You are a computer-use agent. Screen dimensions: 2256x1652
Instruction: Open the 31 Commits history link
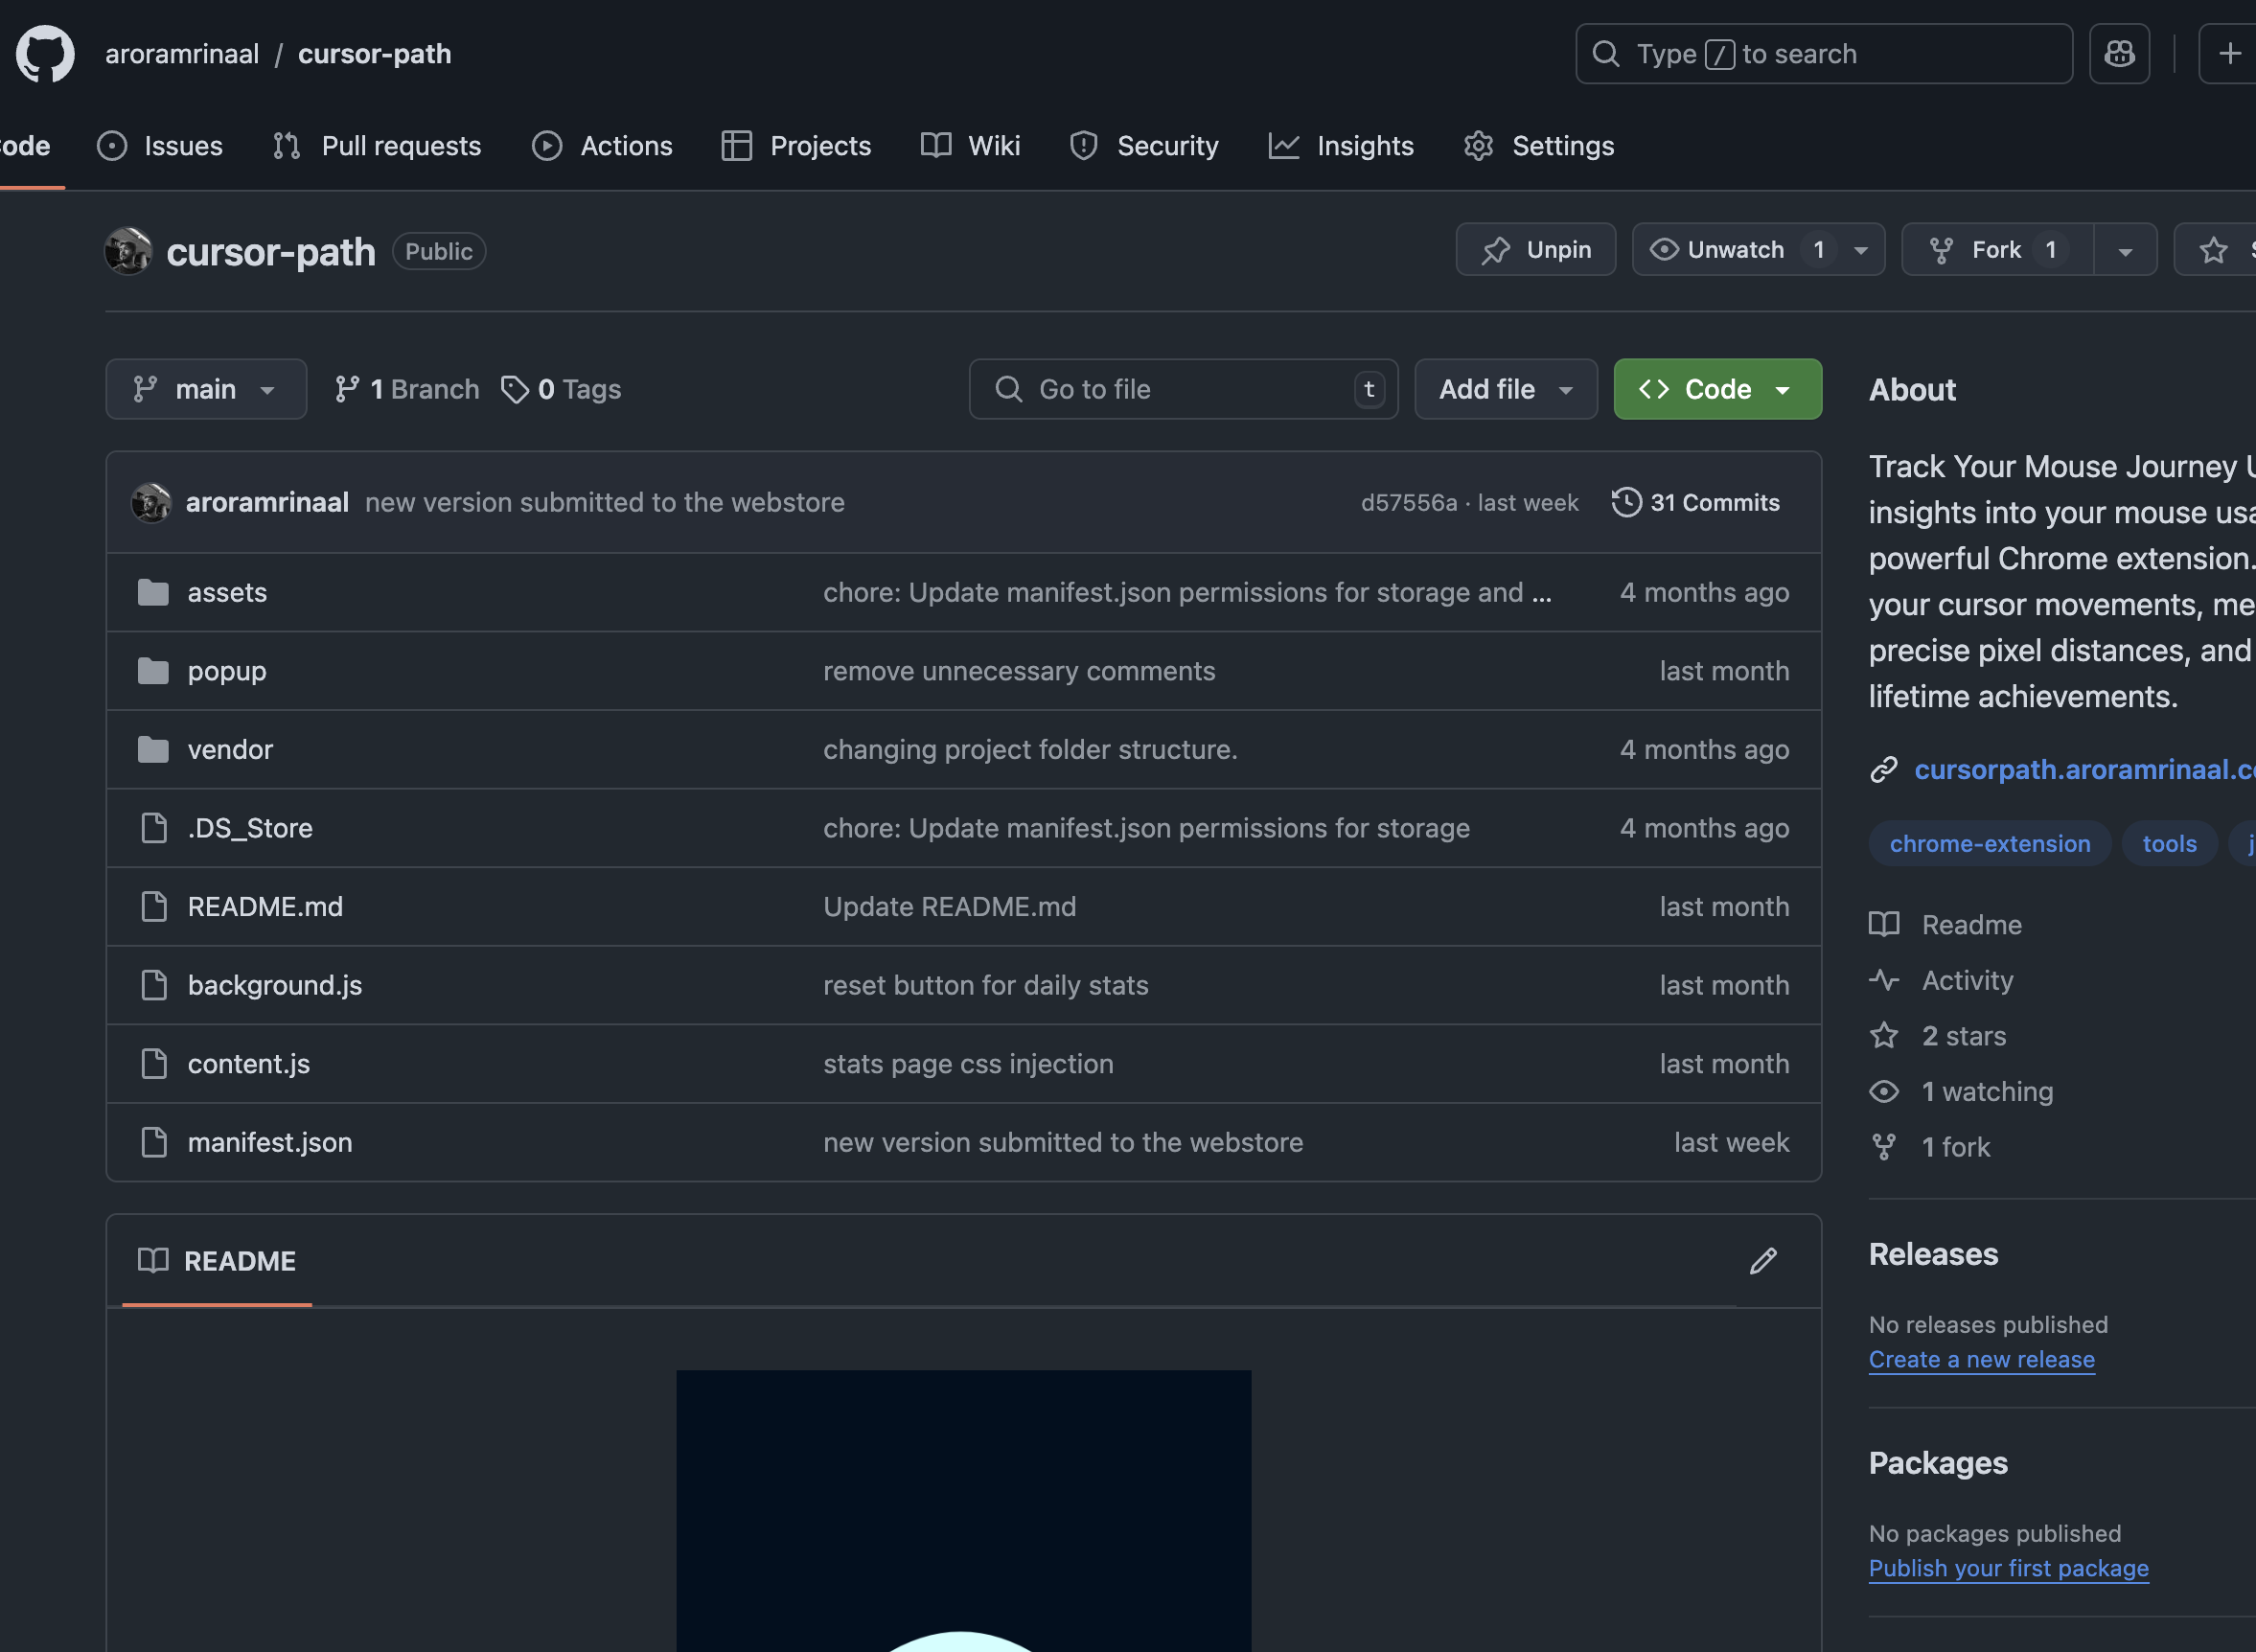[1696, 502]
